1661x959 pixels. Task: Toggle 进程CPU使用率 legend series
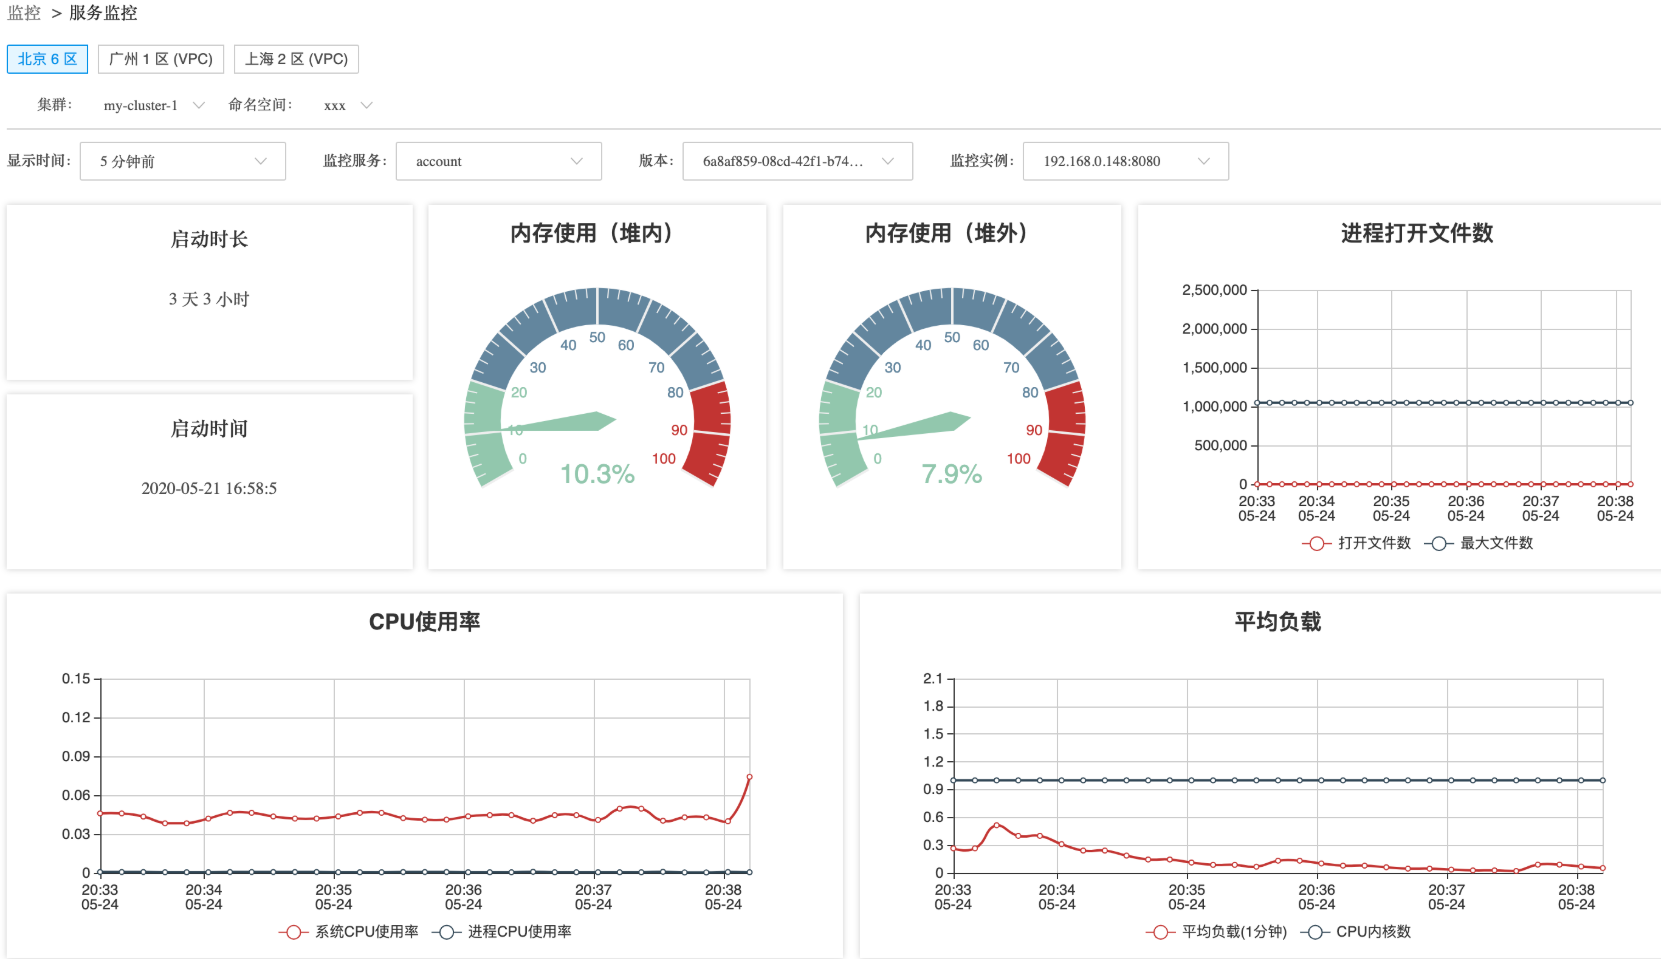[502, 932]
